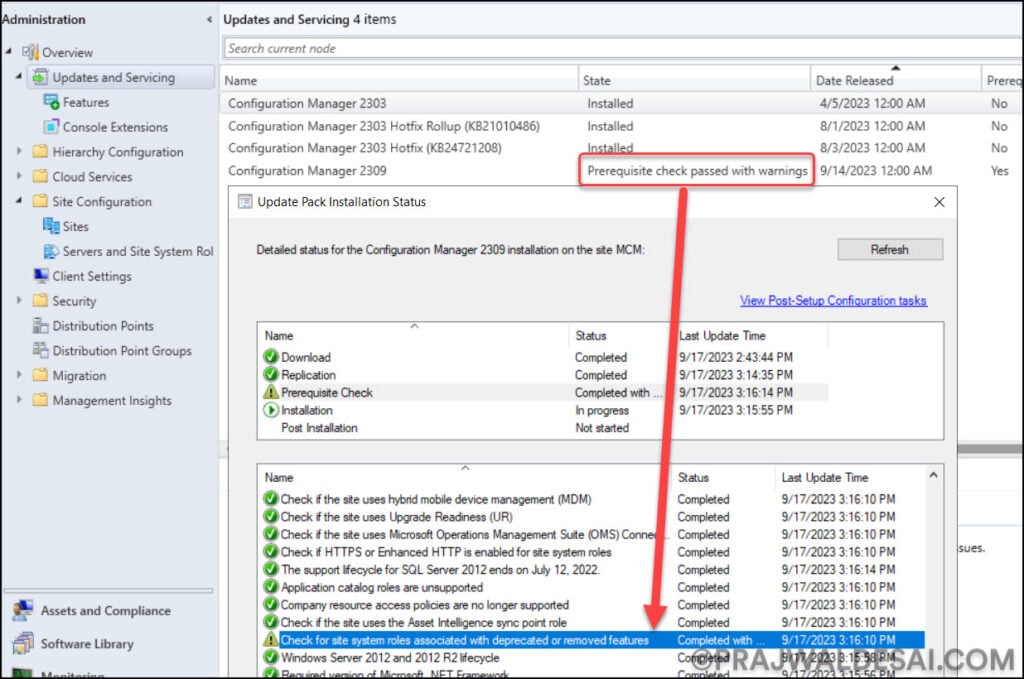Select Distribution Point Groups node
This screenshot has width=1024, height=679.
point(122,351)
